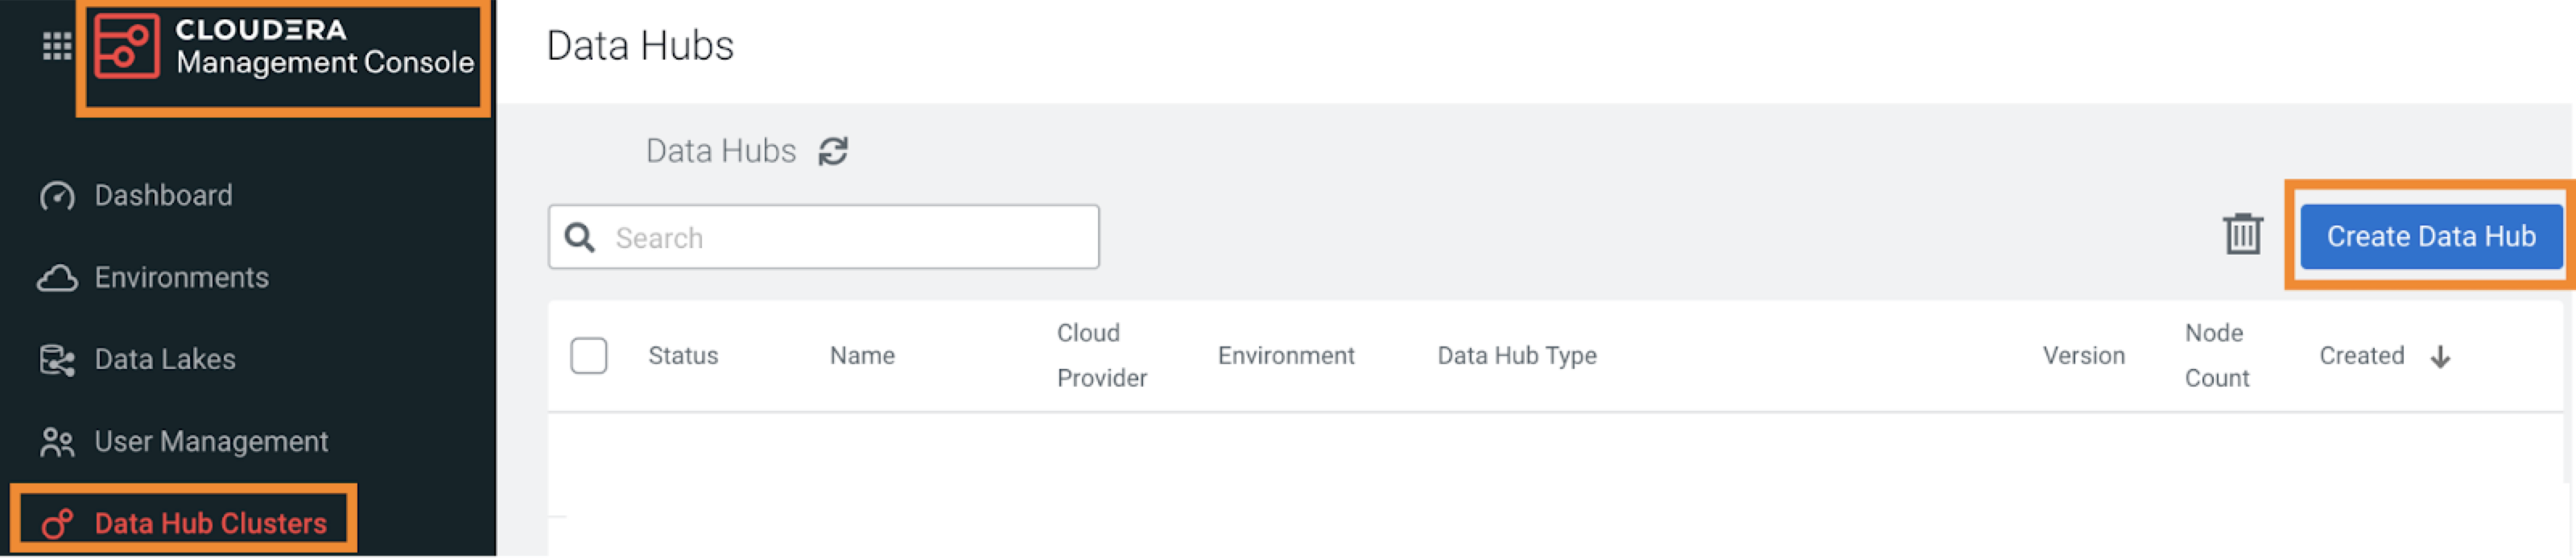Image resolution: width=2576 pixels, height=559 pixels.
Task: Click the Create Data Hub button
Action: [x=2431, y=236]
